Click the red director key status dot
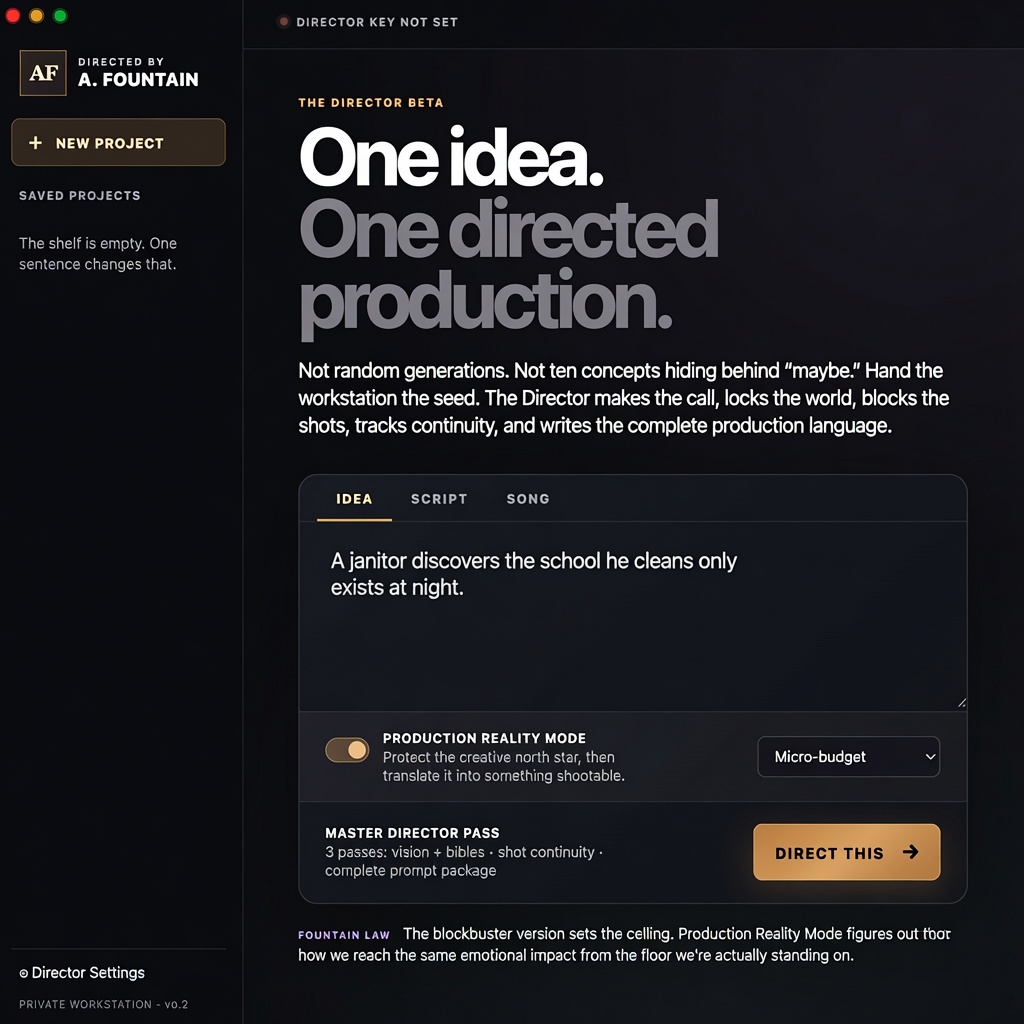This screenshot has width=1024, height=1024. tap(283, 22)
